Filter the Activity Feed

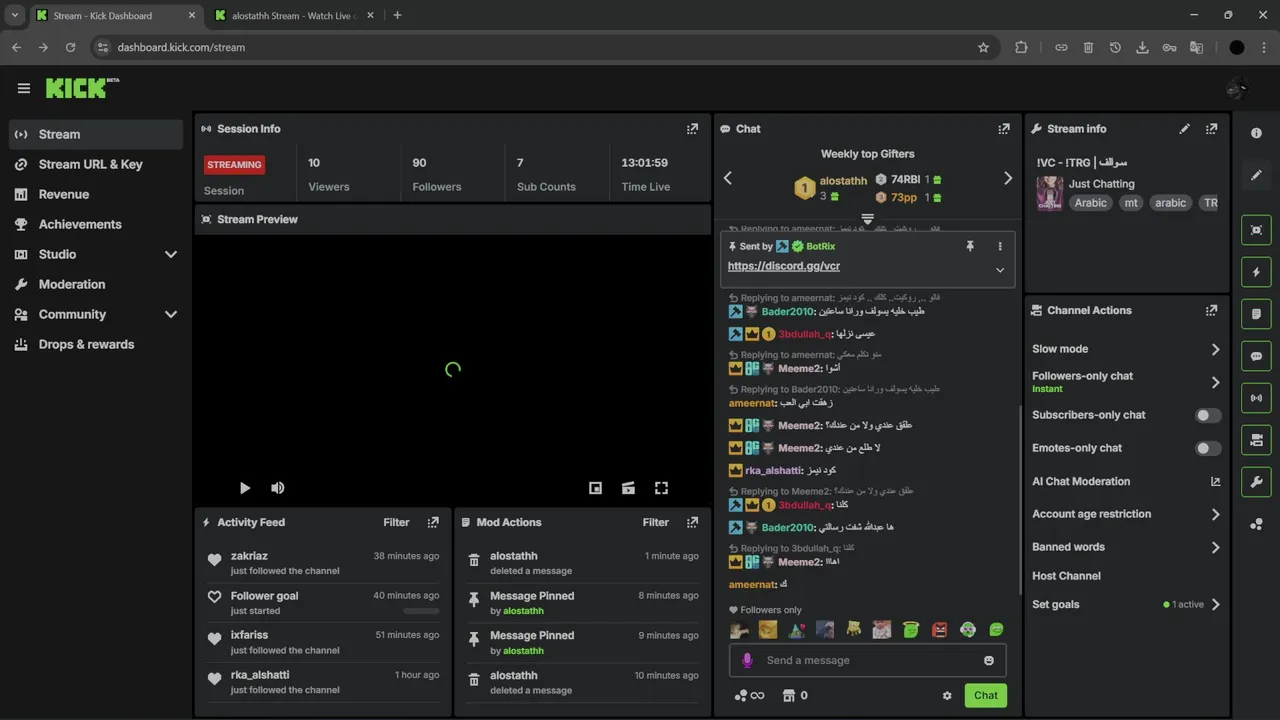point(396,522)
